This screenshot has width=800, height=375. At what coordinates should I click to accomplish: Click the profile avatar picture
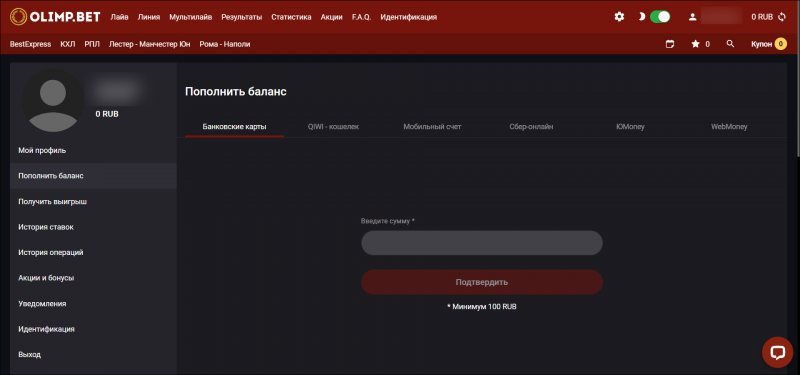[x=53, y=101]
